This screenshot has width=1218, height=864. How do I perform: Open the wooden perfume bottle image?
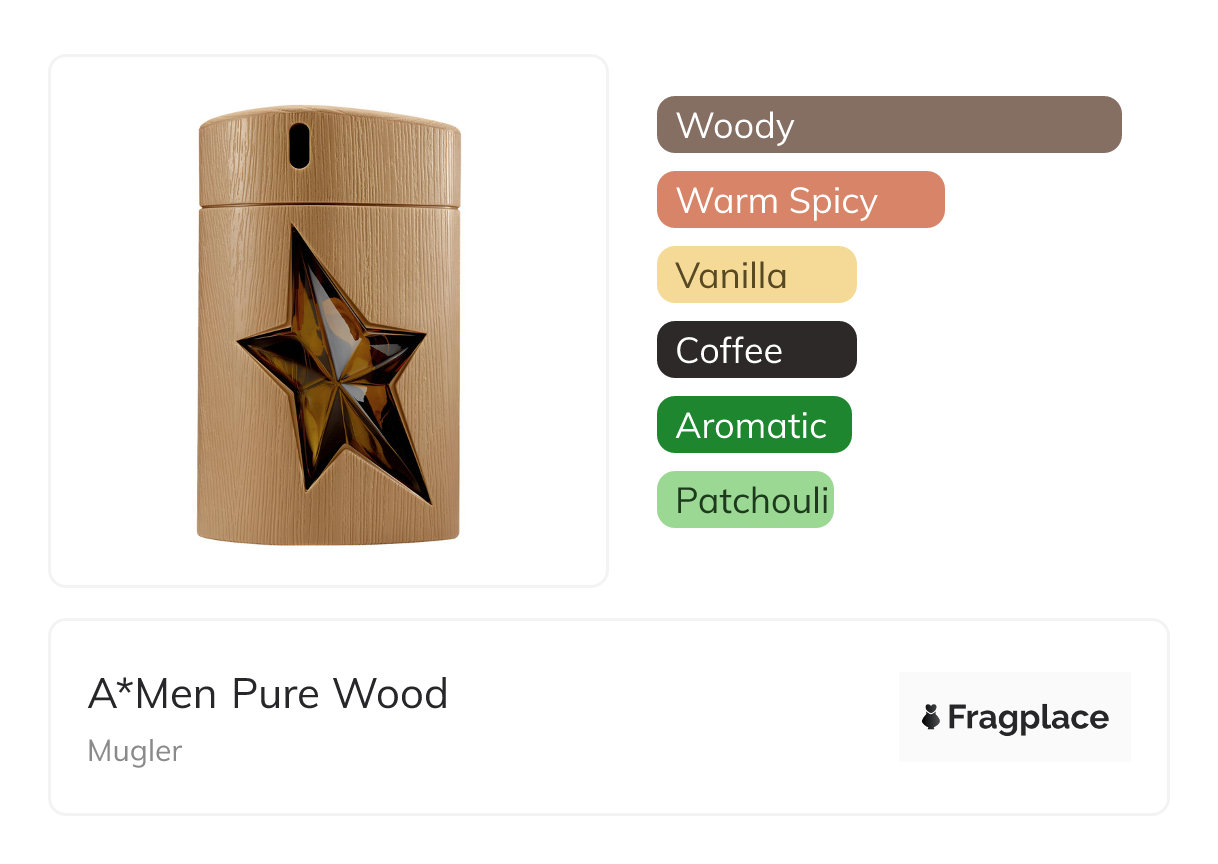pyautogui.click(x=329, y=325)
